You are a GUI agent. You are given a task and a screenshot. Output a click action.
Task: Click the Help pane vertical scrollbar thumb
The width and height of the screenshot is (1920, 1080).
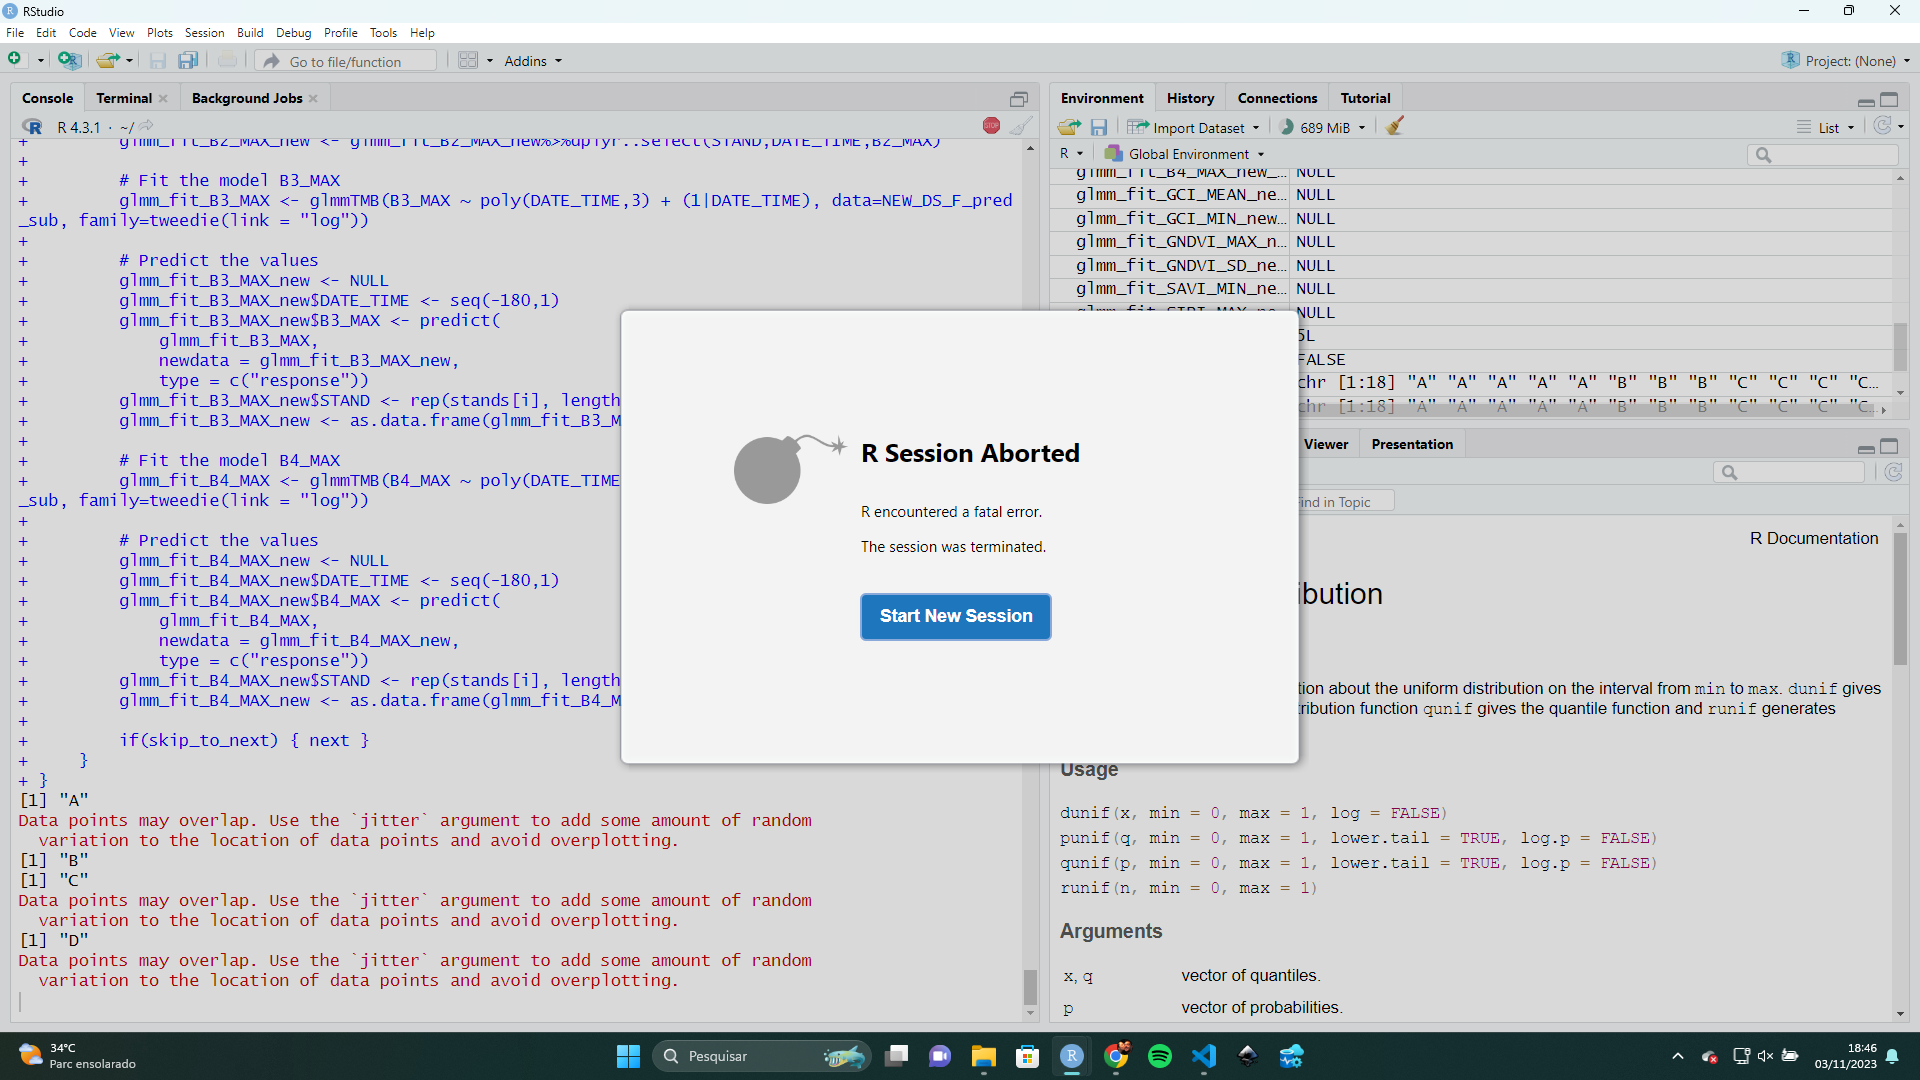point(1900,599)
